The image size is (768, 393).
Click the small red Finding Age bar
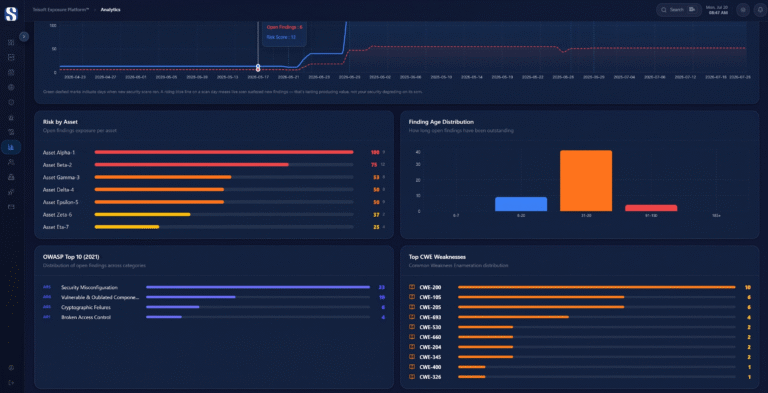coord(651,208)
